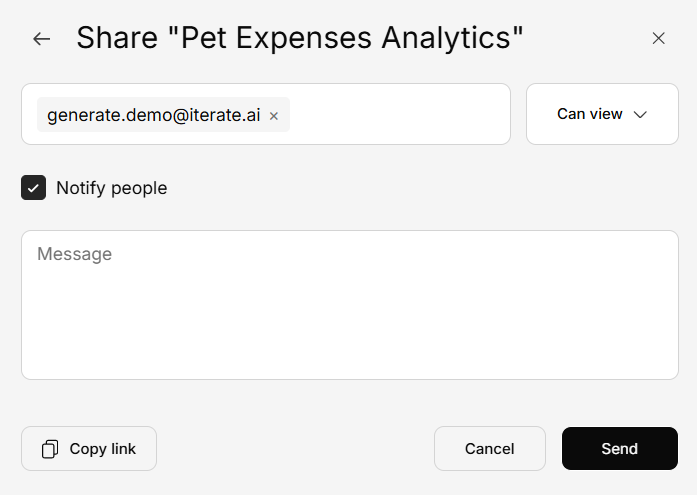
Task: Open the Can view permission dropdown
Action: [602, 114]
